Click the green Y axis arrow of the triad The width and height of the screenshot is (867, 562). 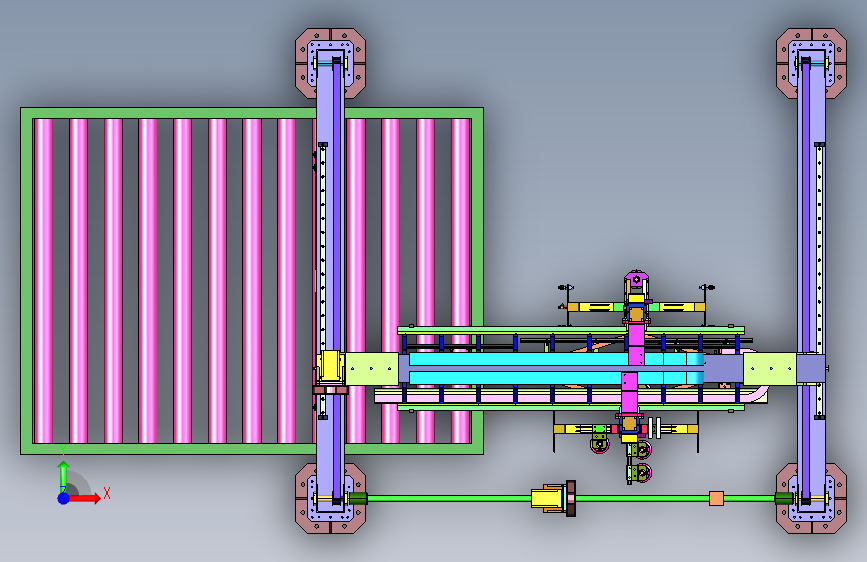click(x=63, y=475)
